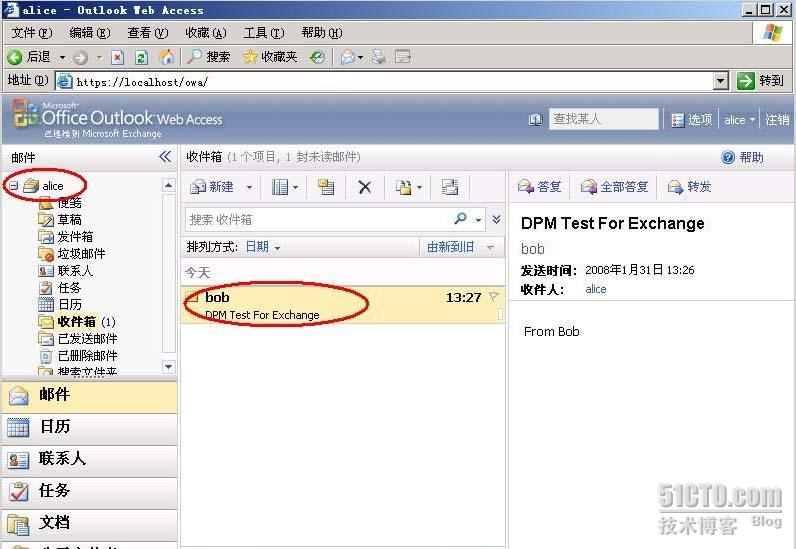Click the Go (转到) button
The image size is (796, 549).
tap(760, 81)
